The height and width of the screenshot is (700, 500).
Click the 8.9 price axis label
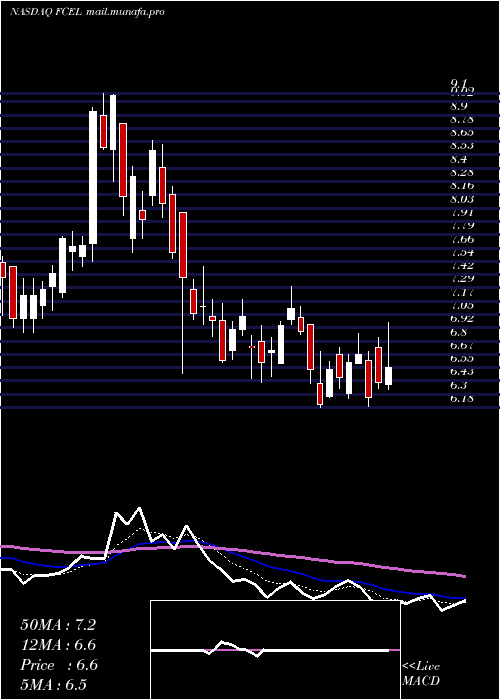[x=459, y=106]
